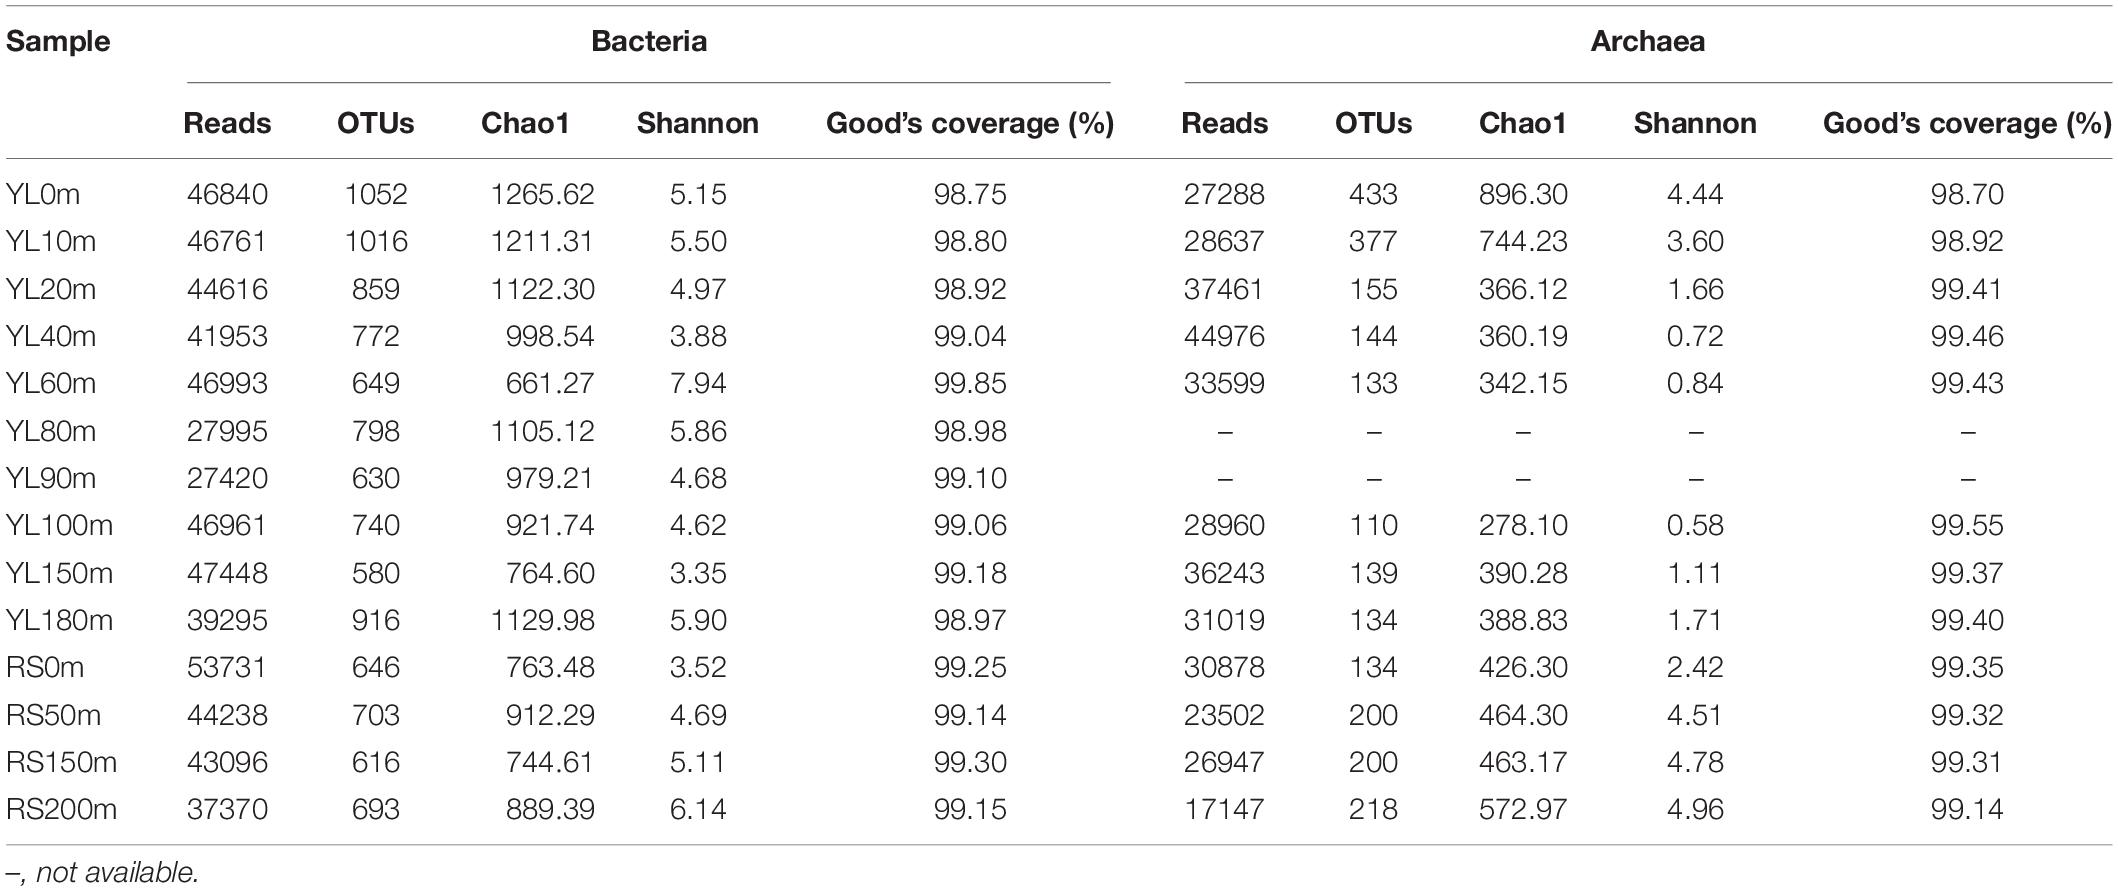Click the Reads header under Bacteria
The height and width of the screenshot is (891, 2118).
click(x=227, y=123)
